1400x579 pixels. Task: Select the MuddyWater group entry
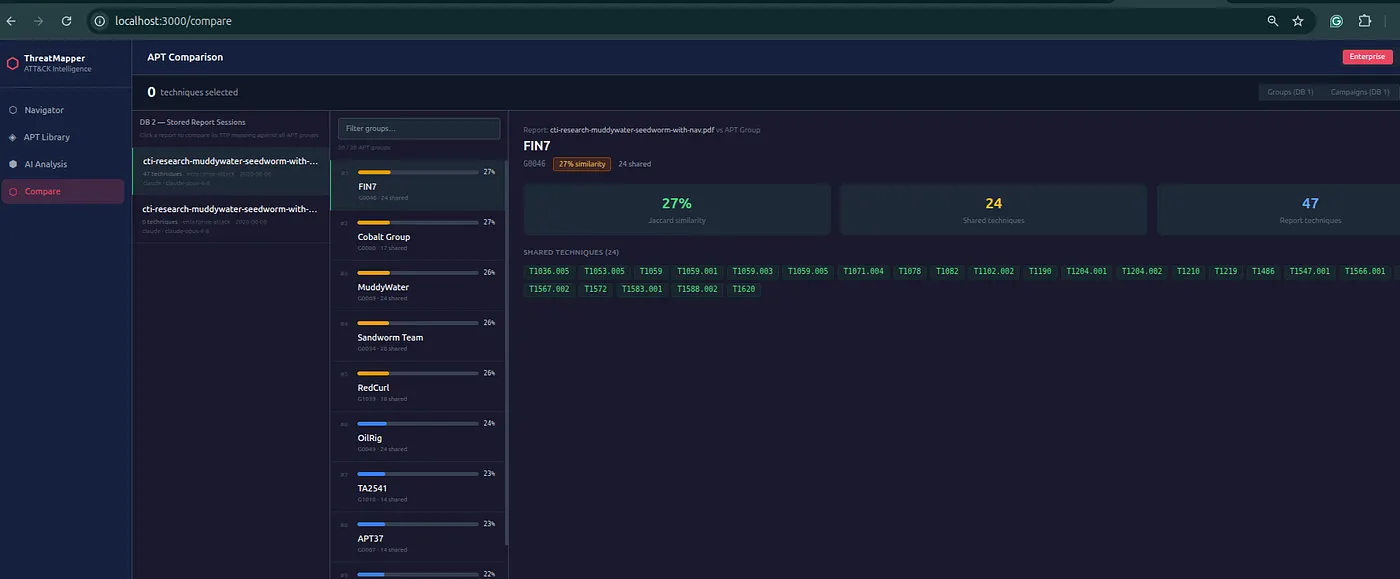[419, 286]
